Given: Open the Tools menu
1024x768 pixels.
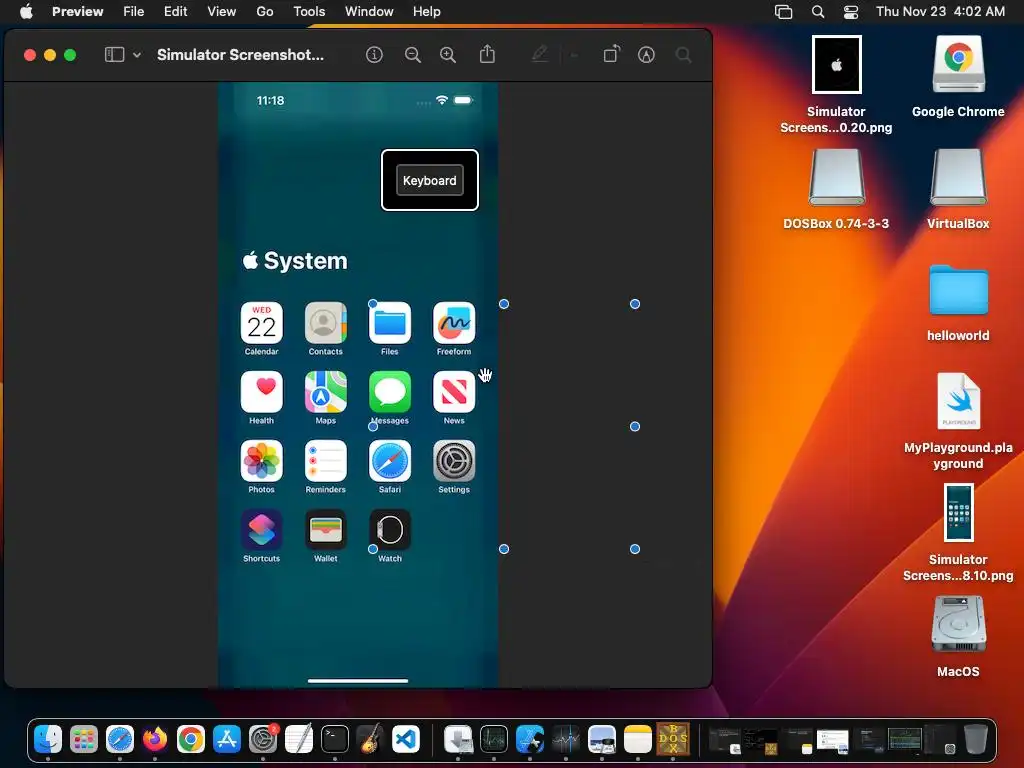Looking at the screenshot, I should click(x=309, y=11).
